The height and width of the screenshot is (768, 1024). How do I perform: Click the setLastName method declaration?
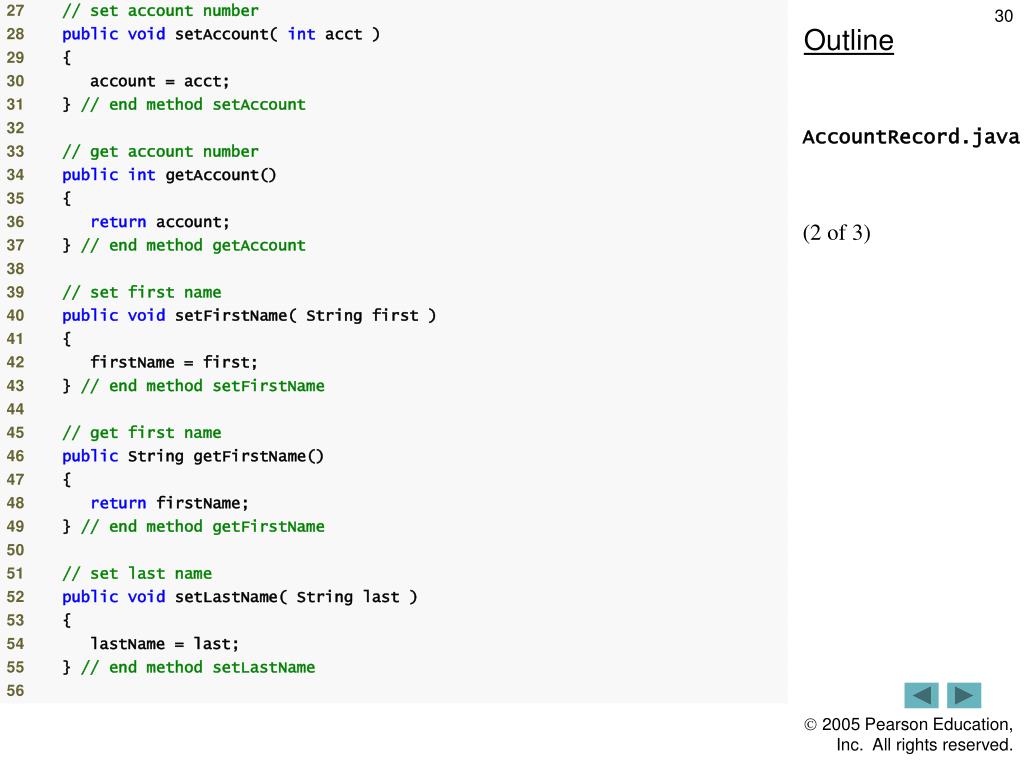(x=240, y=597)
